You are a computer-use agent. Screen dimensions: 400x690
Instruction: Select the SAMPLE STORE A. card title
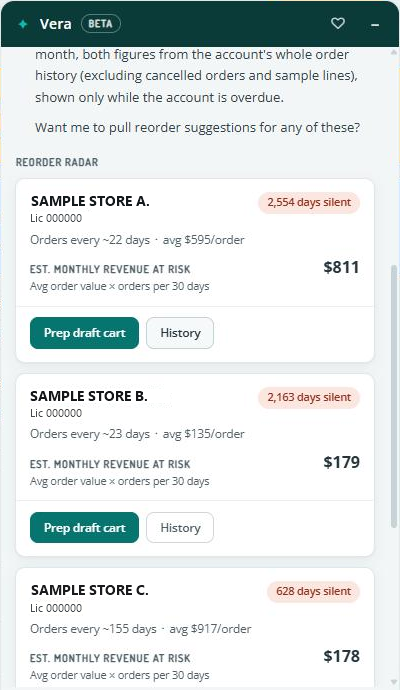(90, 201)
